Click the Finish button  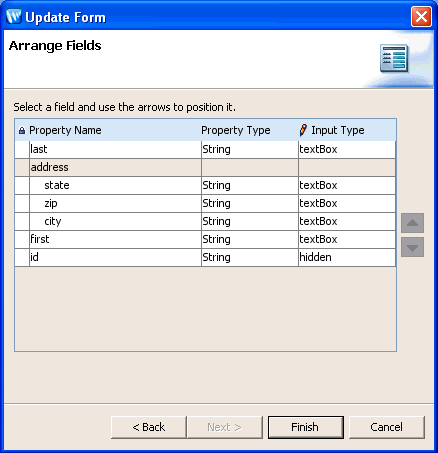306,427
